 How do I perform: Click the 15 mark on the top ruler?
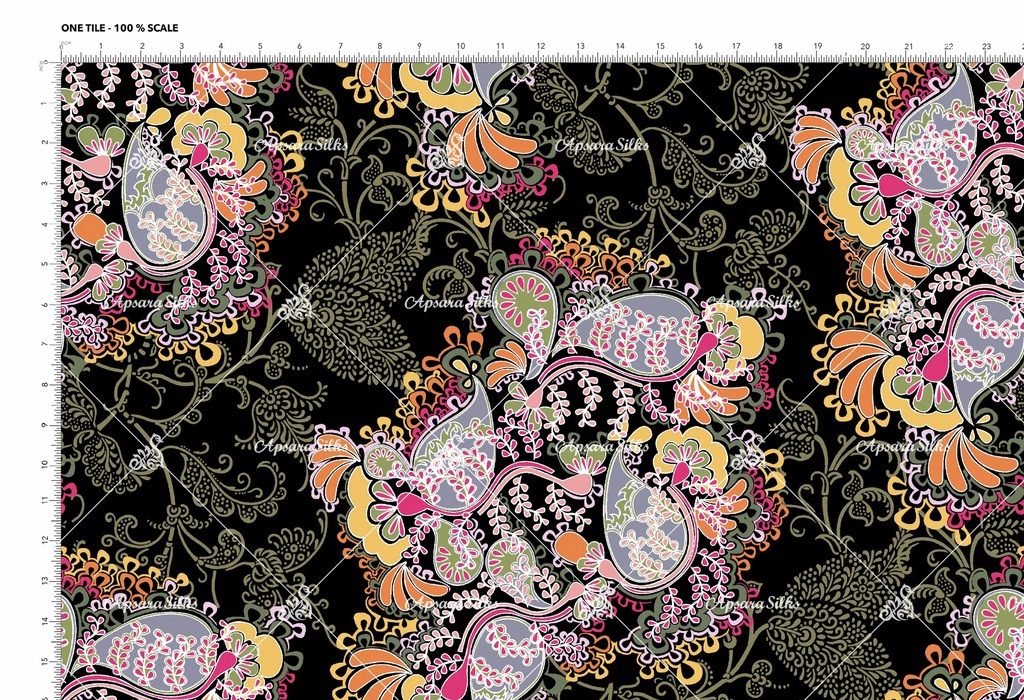tap(660, 47)
